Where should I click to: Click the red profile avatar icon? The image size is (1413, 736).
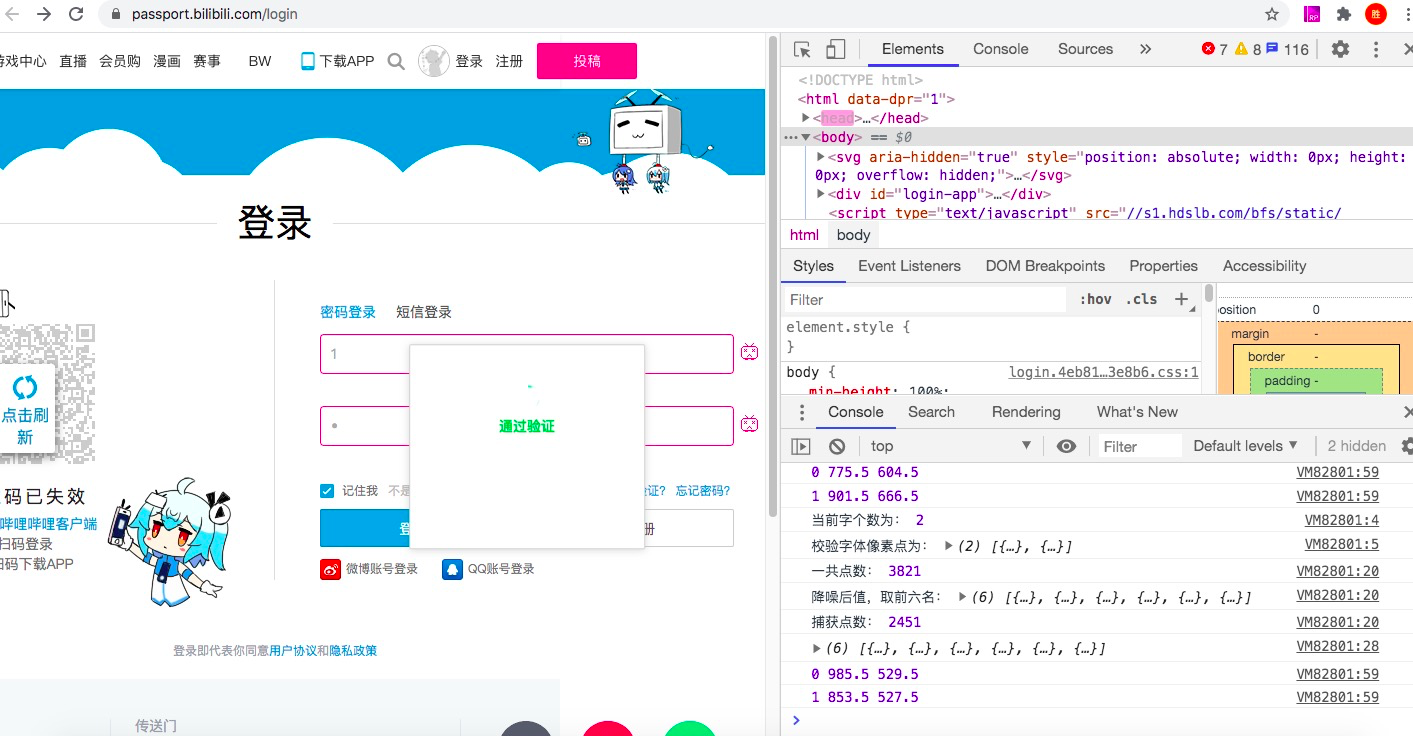point(1376,14)
